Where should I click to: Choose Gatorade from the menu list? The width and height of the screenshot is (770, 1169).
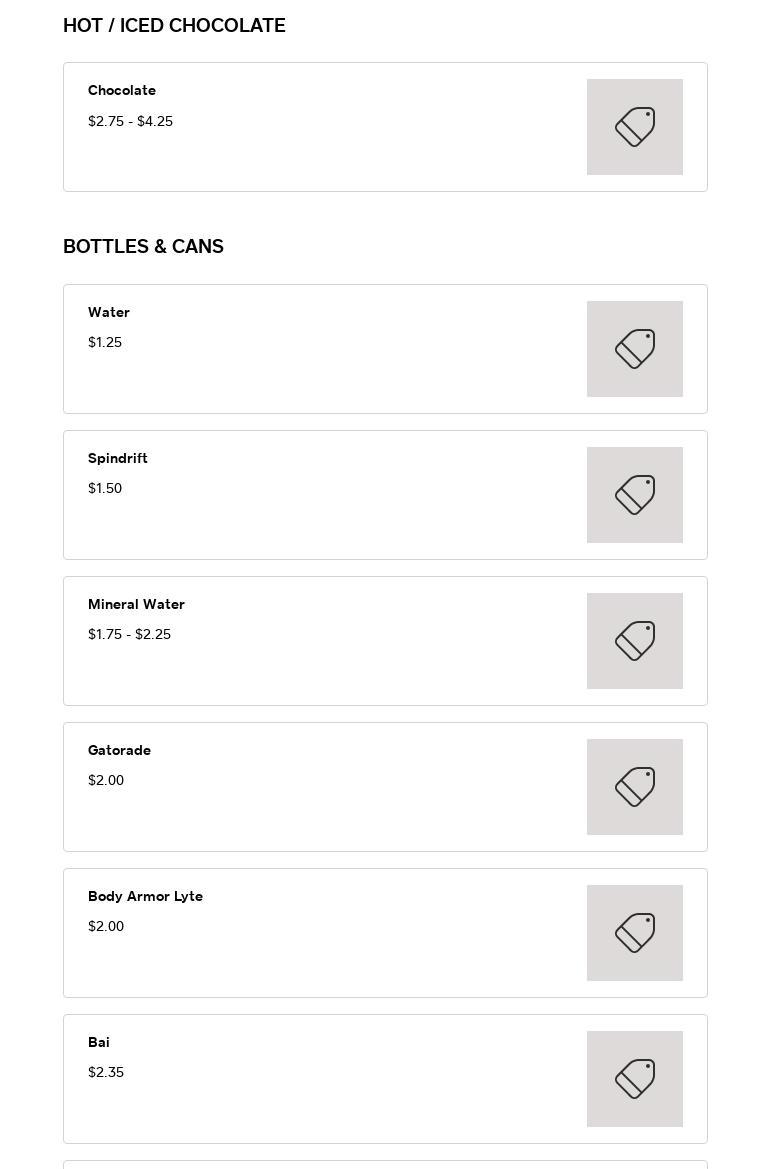(119, 750)
